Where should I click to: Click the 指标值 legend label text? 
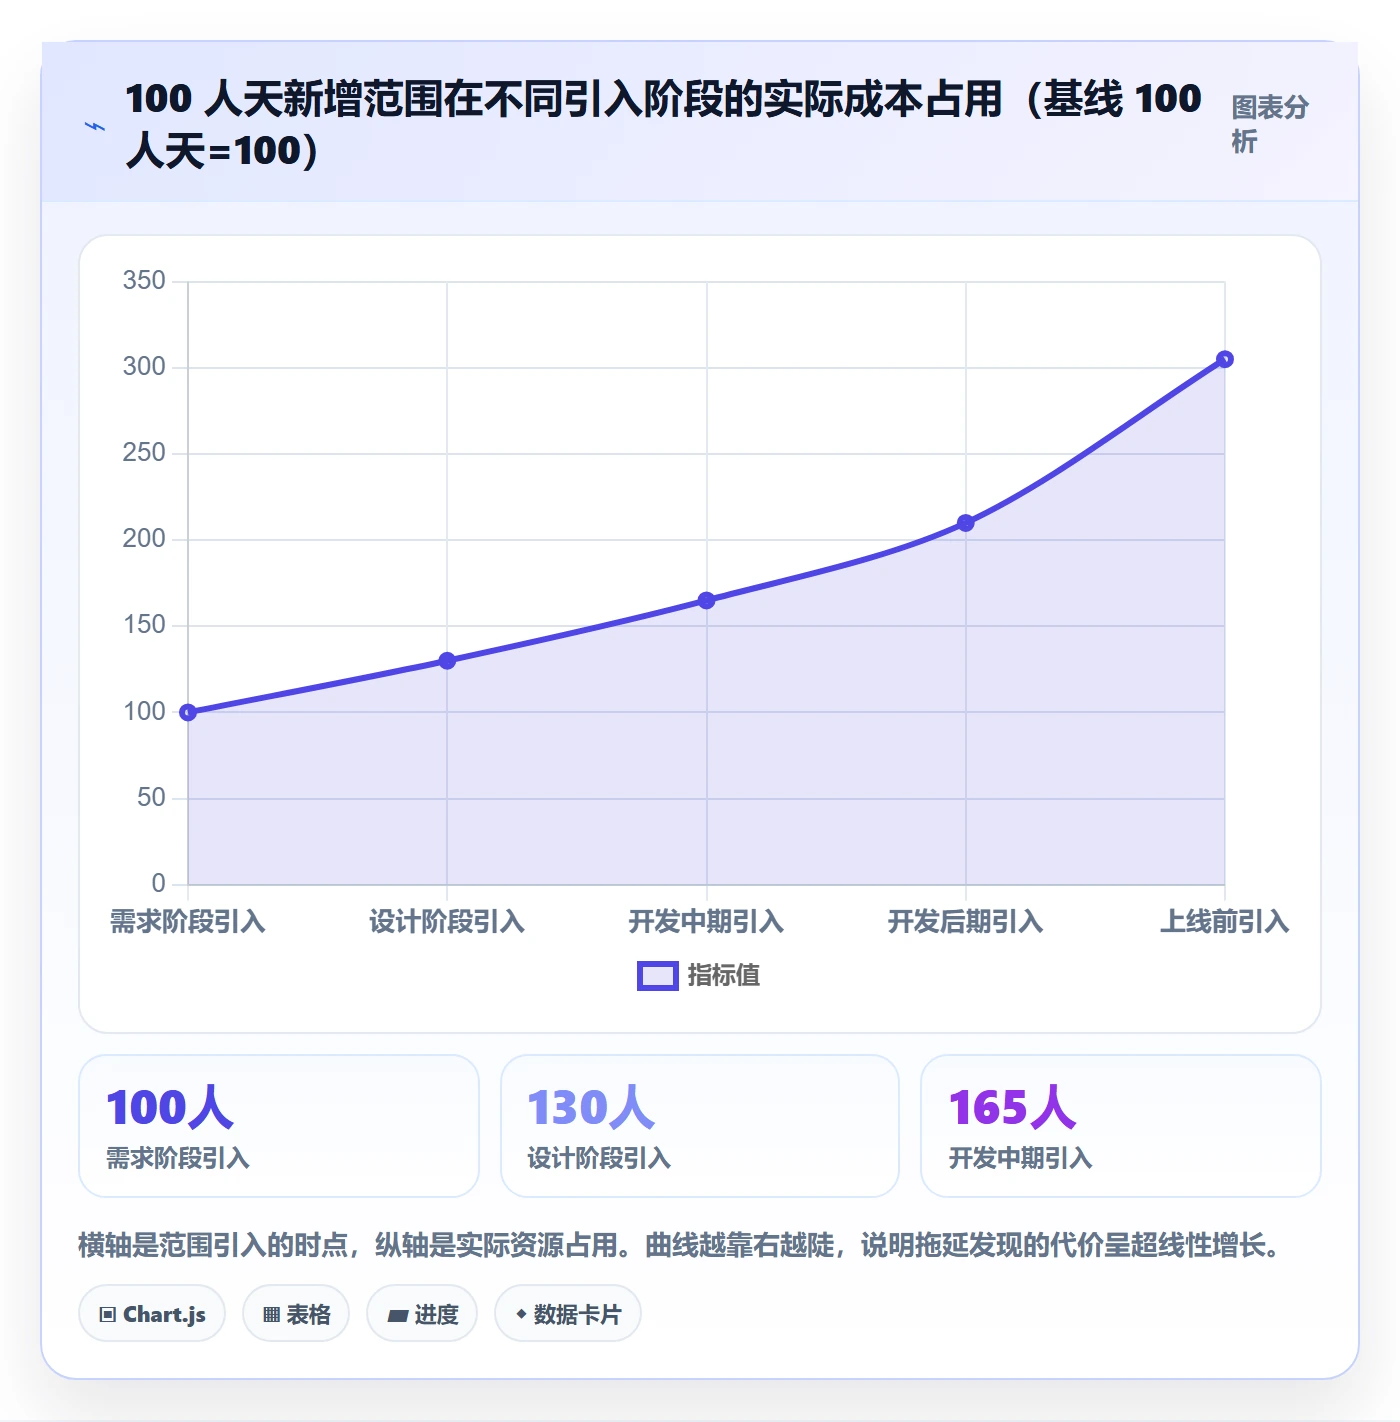pos(724,976)
